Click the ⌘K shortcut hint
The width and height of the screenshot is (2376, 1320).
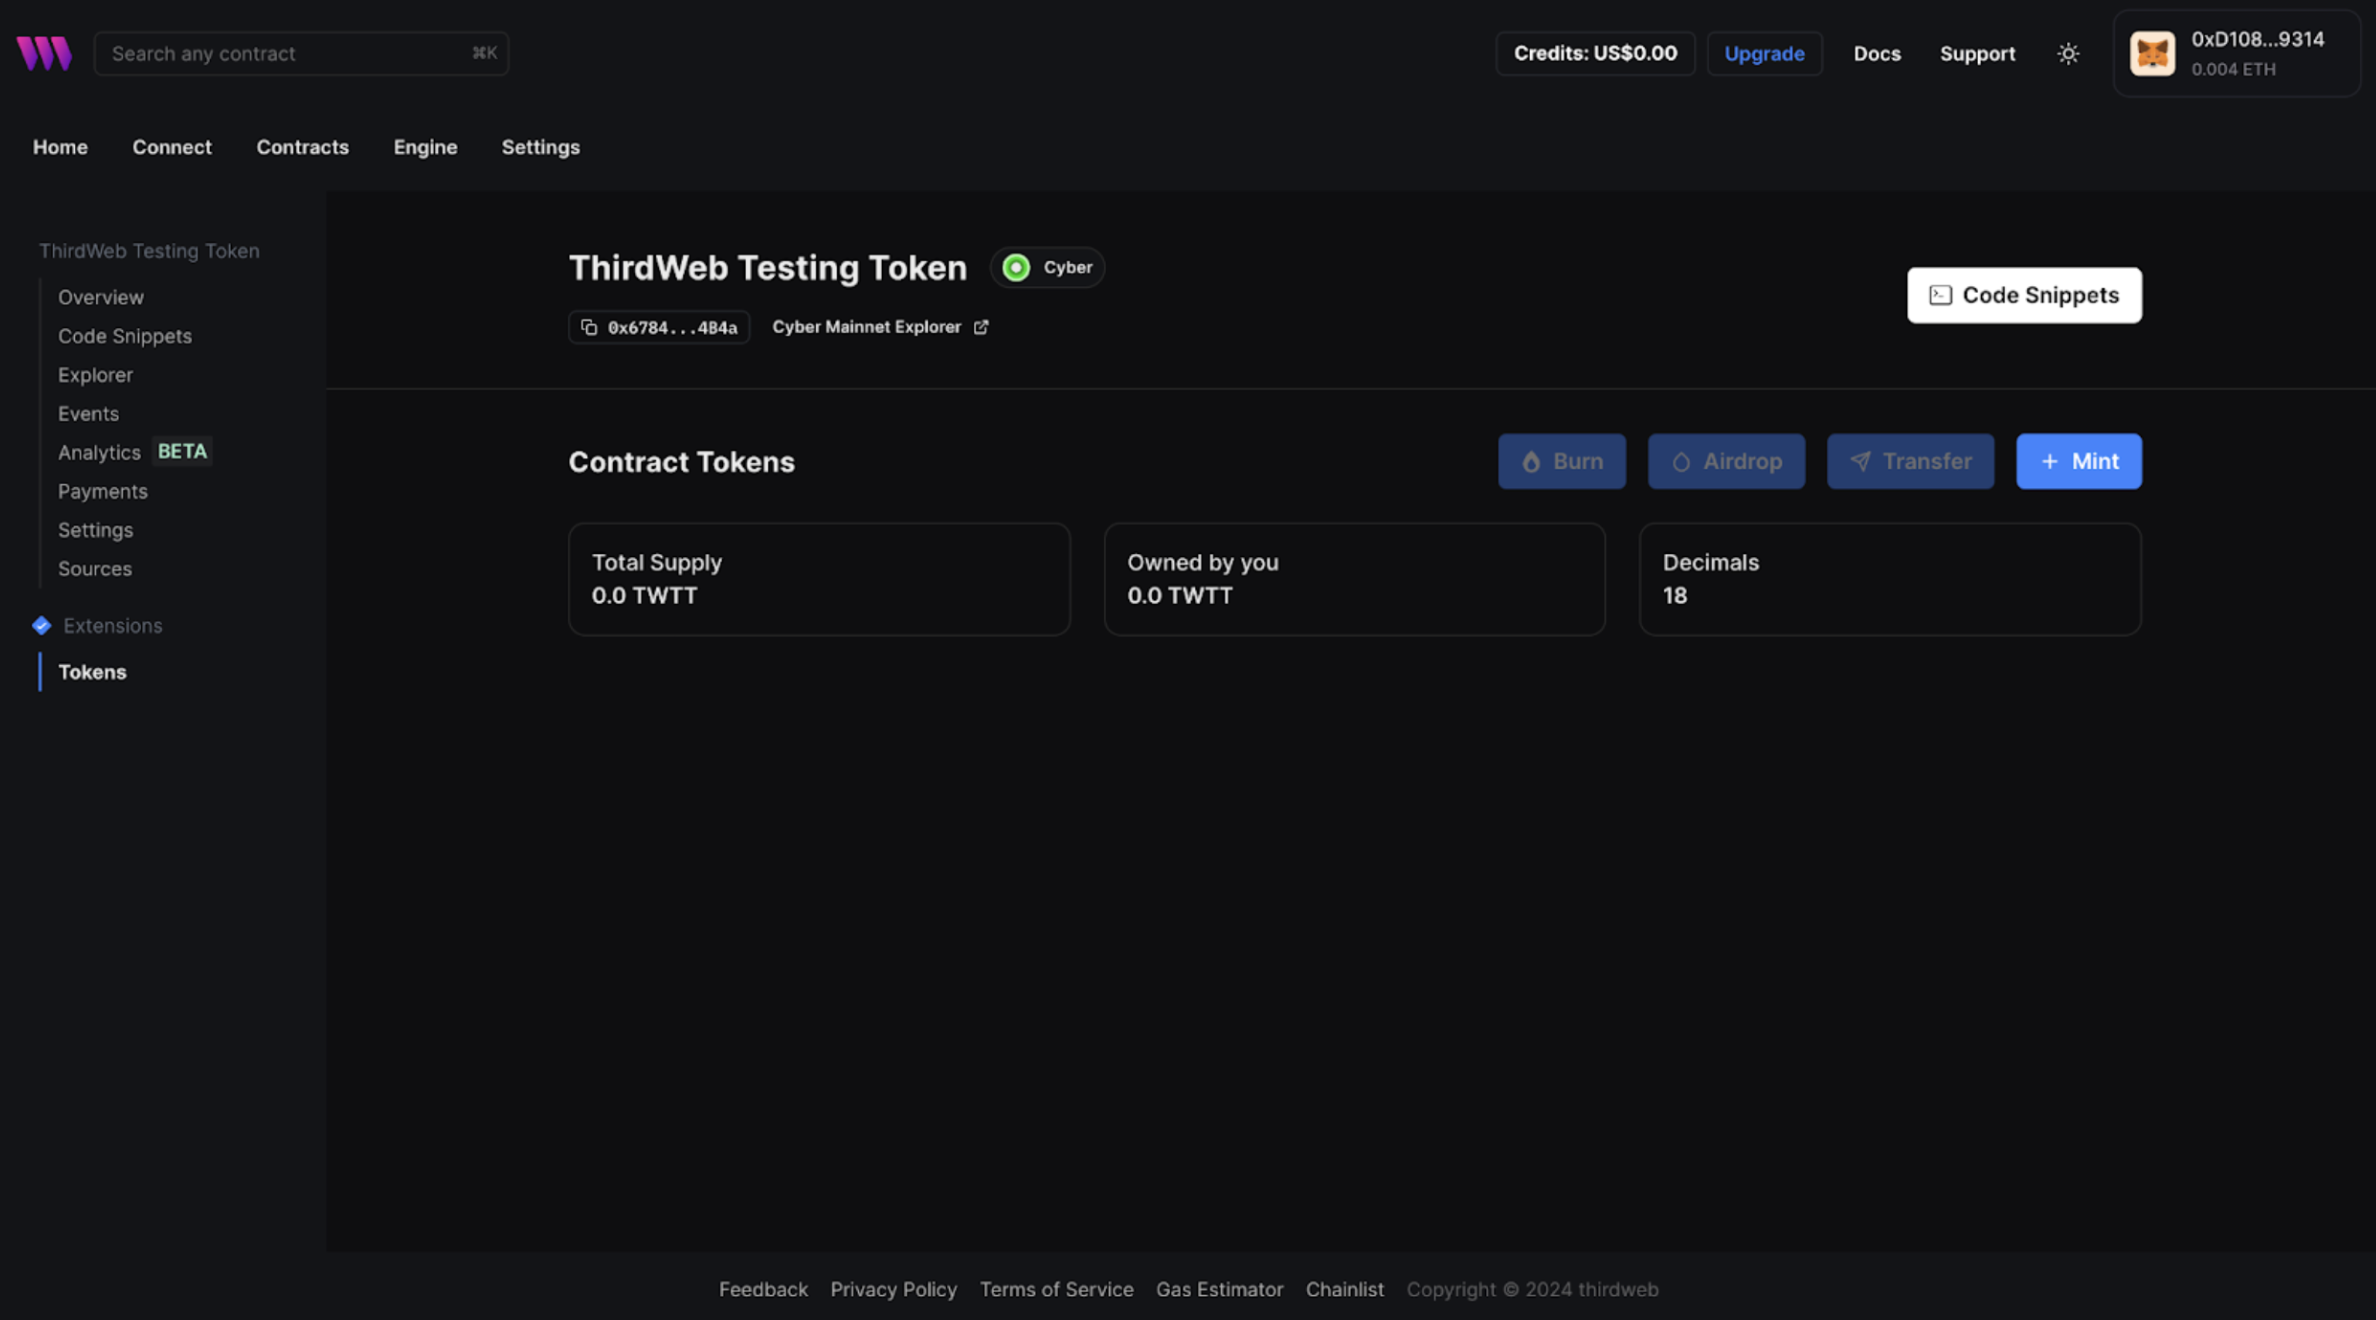coord(484,53)
